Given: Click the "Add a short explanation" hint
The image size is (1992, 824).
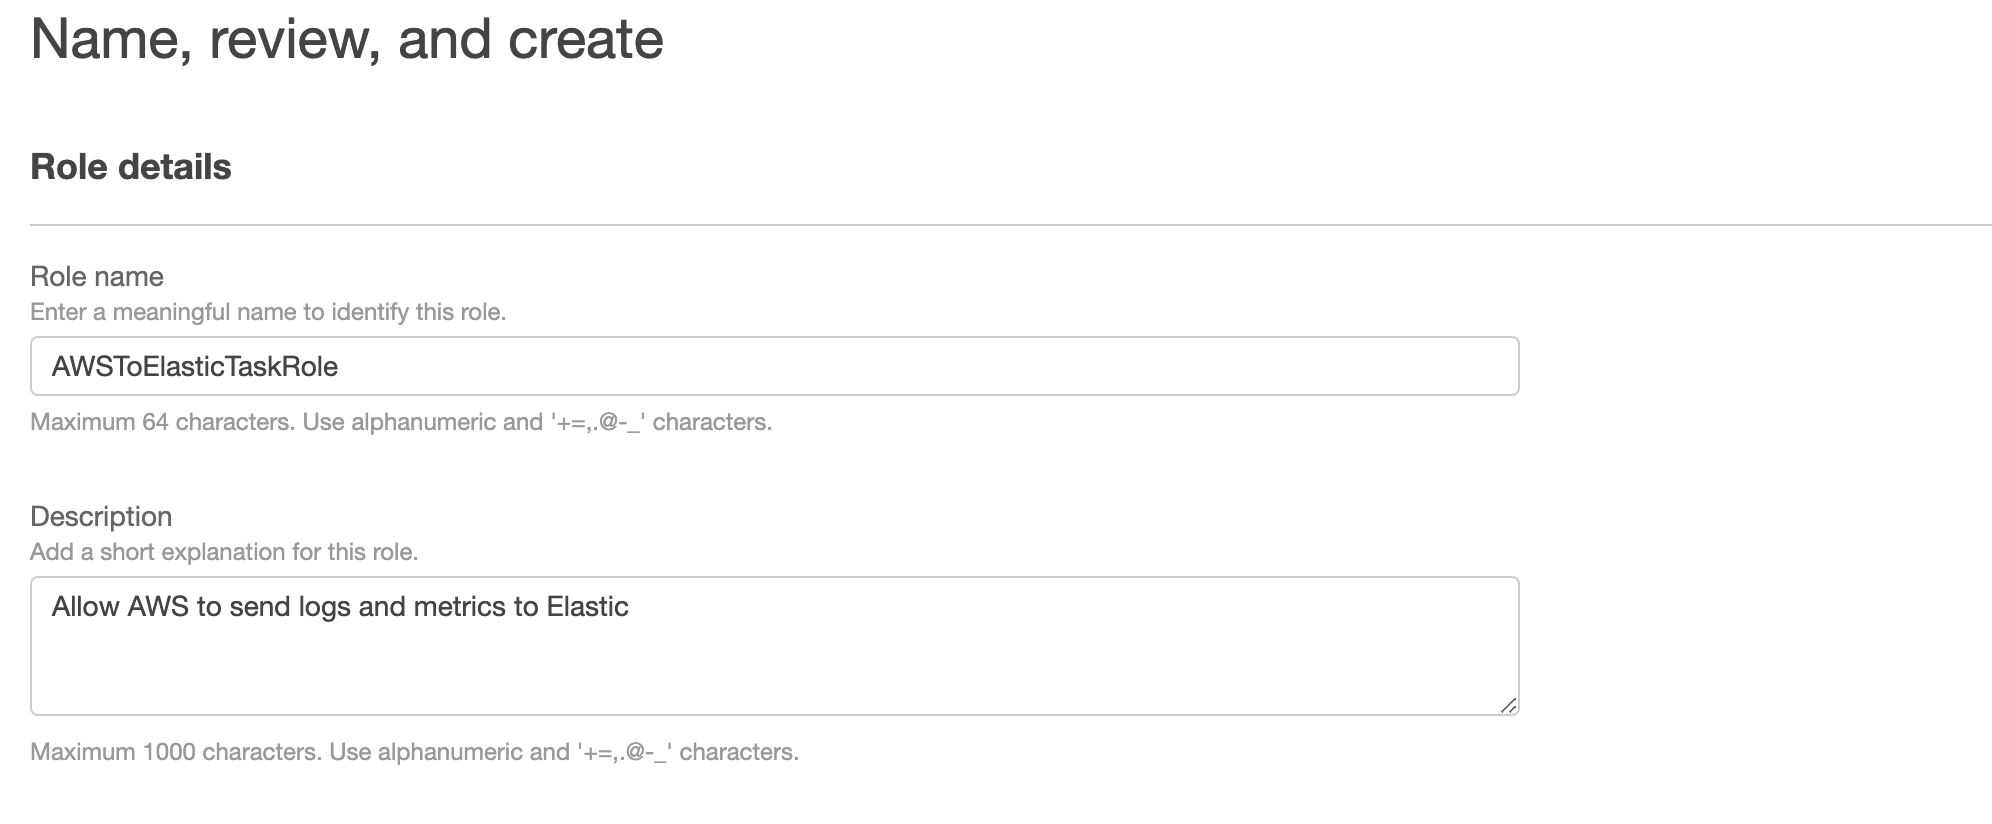Looking at the screenshot, I should click(224, 552).
